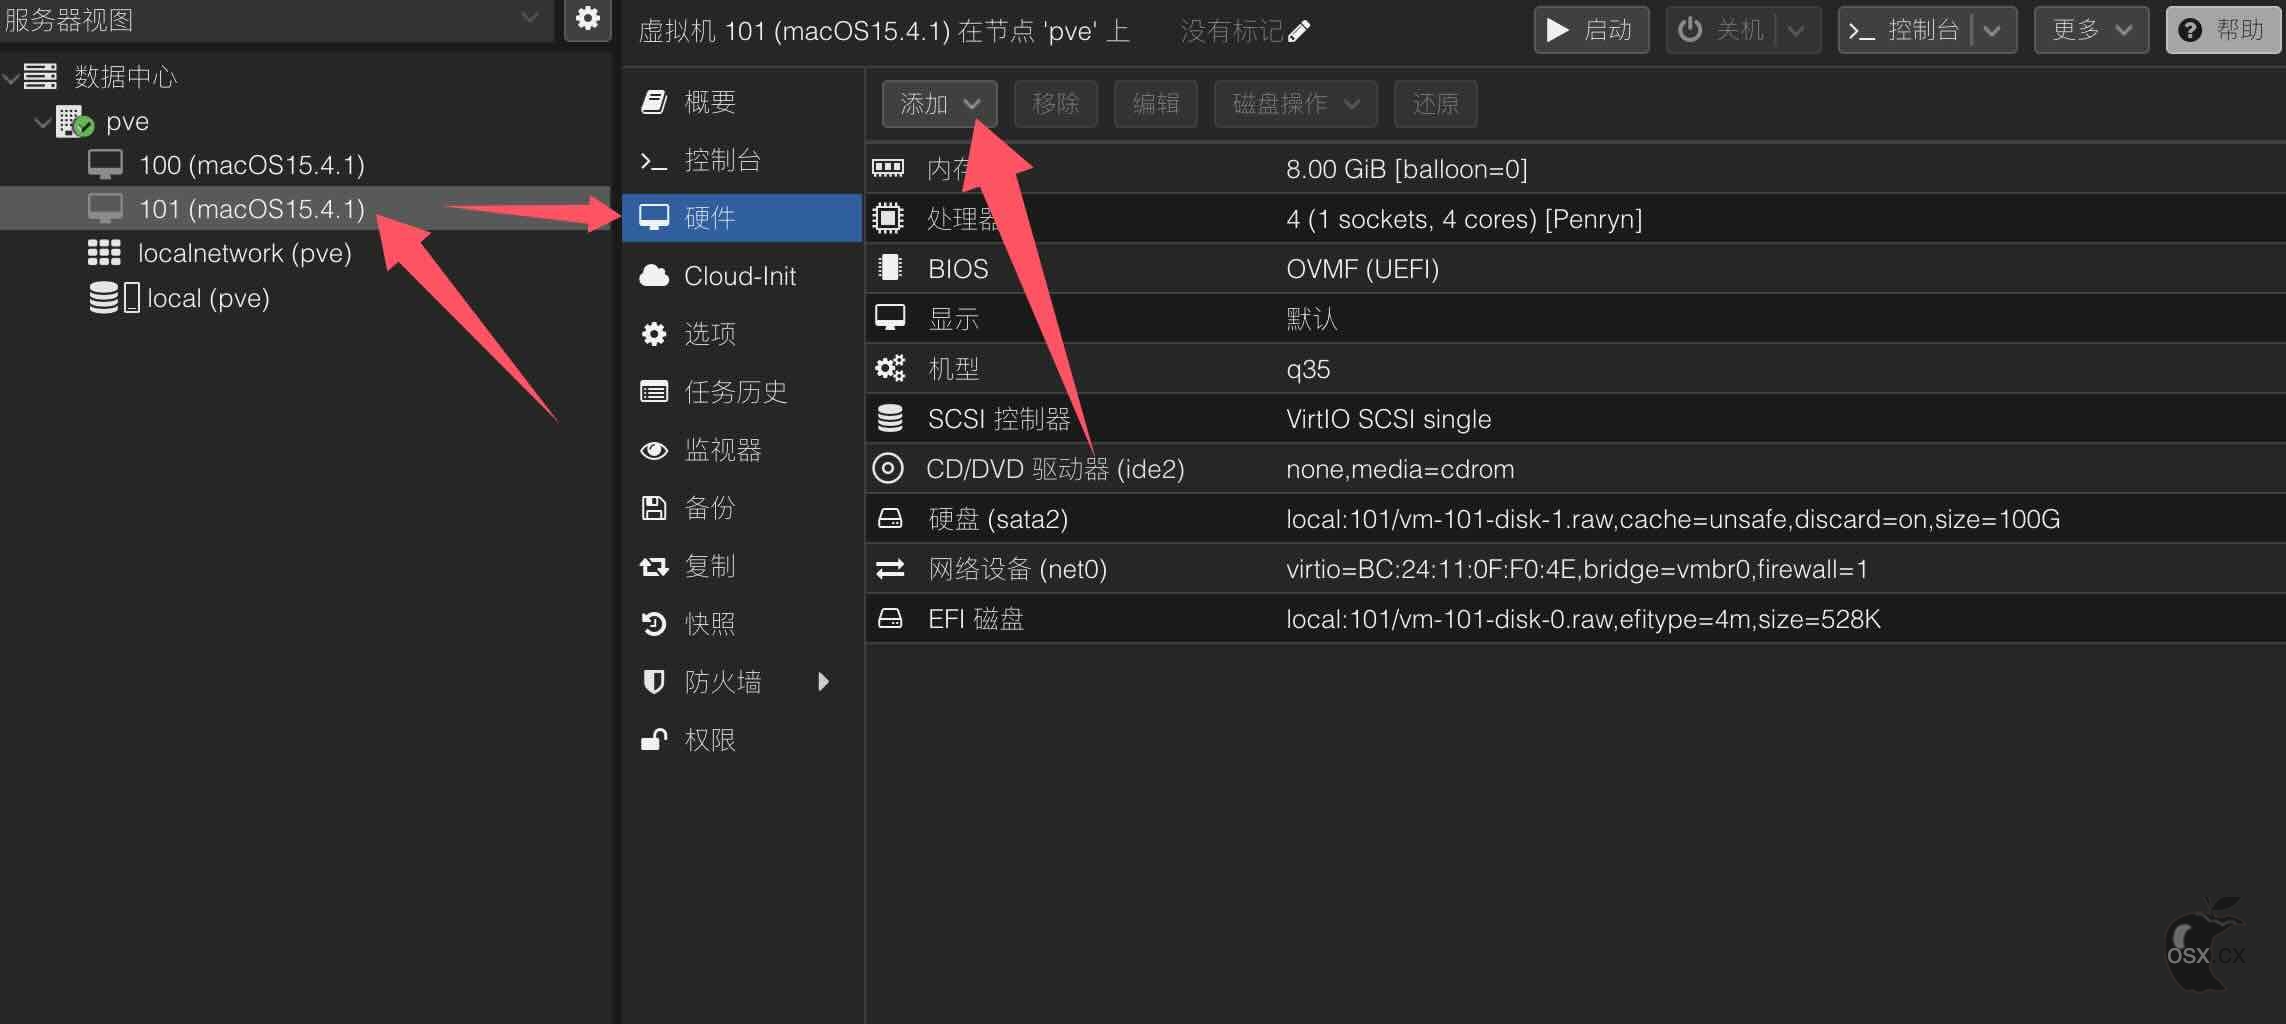Open the 磁盘操作 disk action dropdown
Image resolution: width=2286 pixels, height=1024 pixels.
(x=1296, y=104)
